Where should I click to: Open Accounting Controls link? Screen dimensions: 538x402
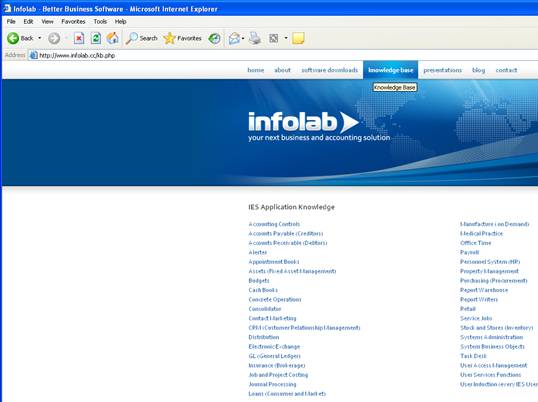pos(274,224)
